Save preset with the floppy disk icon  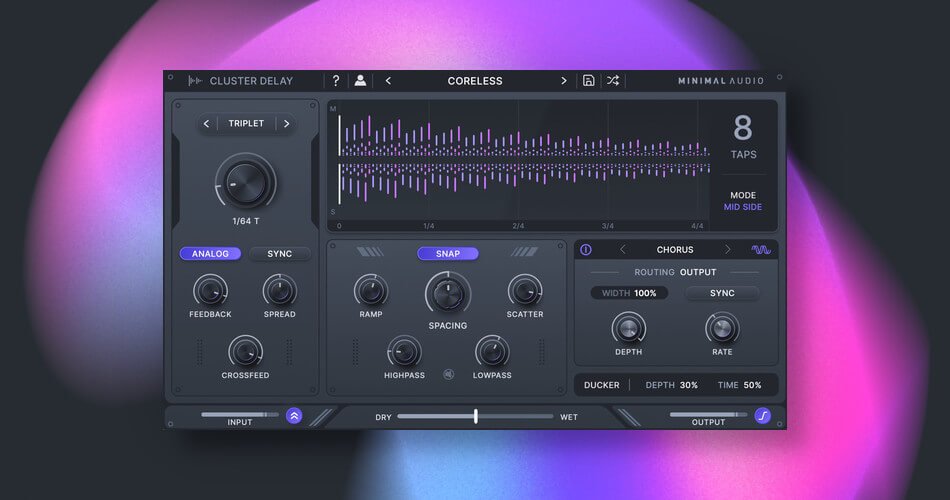(588, 81)
